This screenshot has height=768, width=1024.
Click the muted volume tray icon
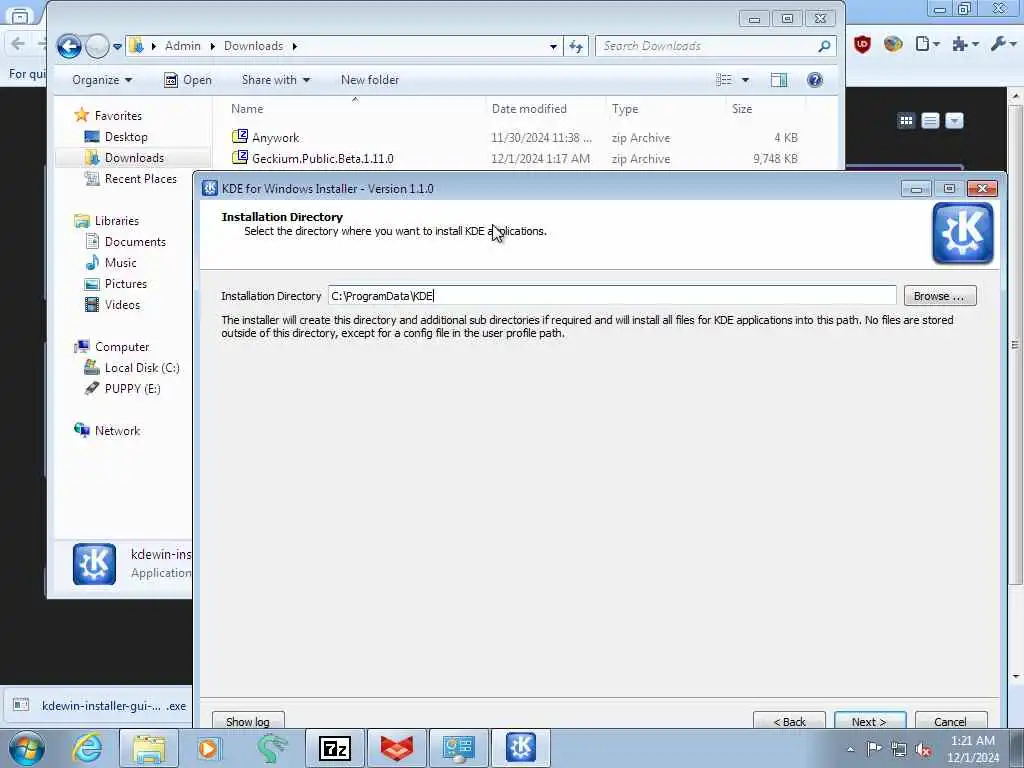[923, 750]
